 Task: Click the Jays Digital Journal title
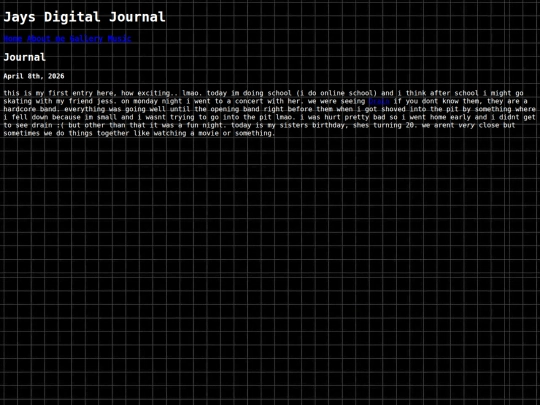(x=84, y=17)
